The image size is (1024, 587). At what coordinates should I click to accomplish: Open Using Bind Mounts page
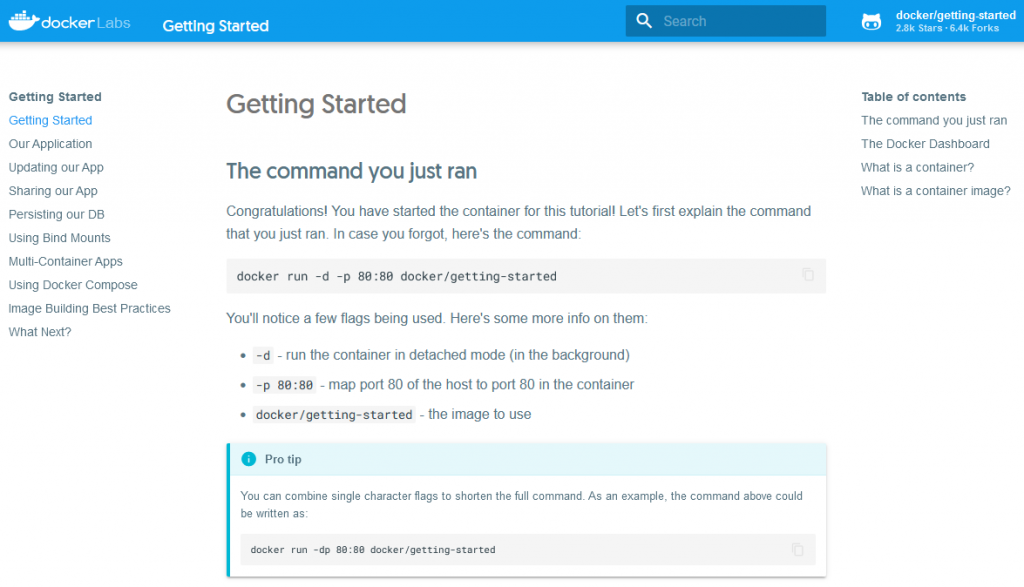[59, 238]
